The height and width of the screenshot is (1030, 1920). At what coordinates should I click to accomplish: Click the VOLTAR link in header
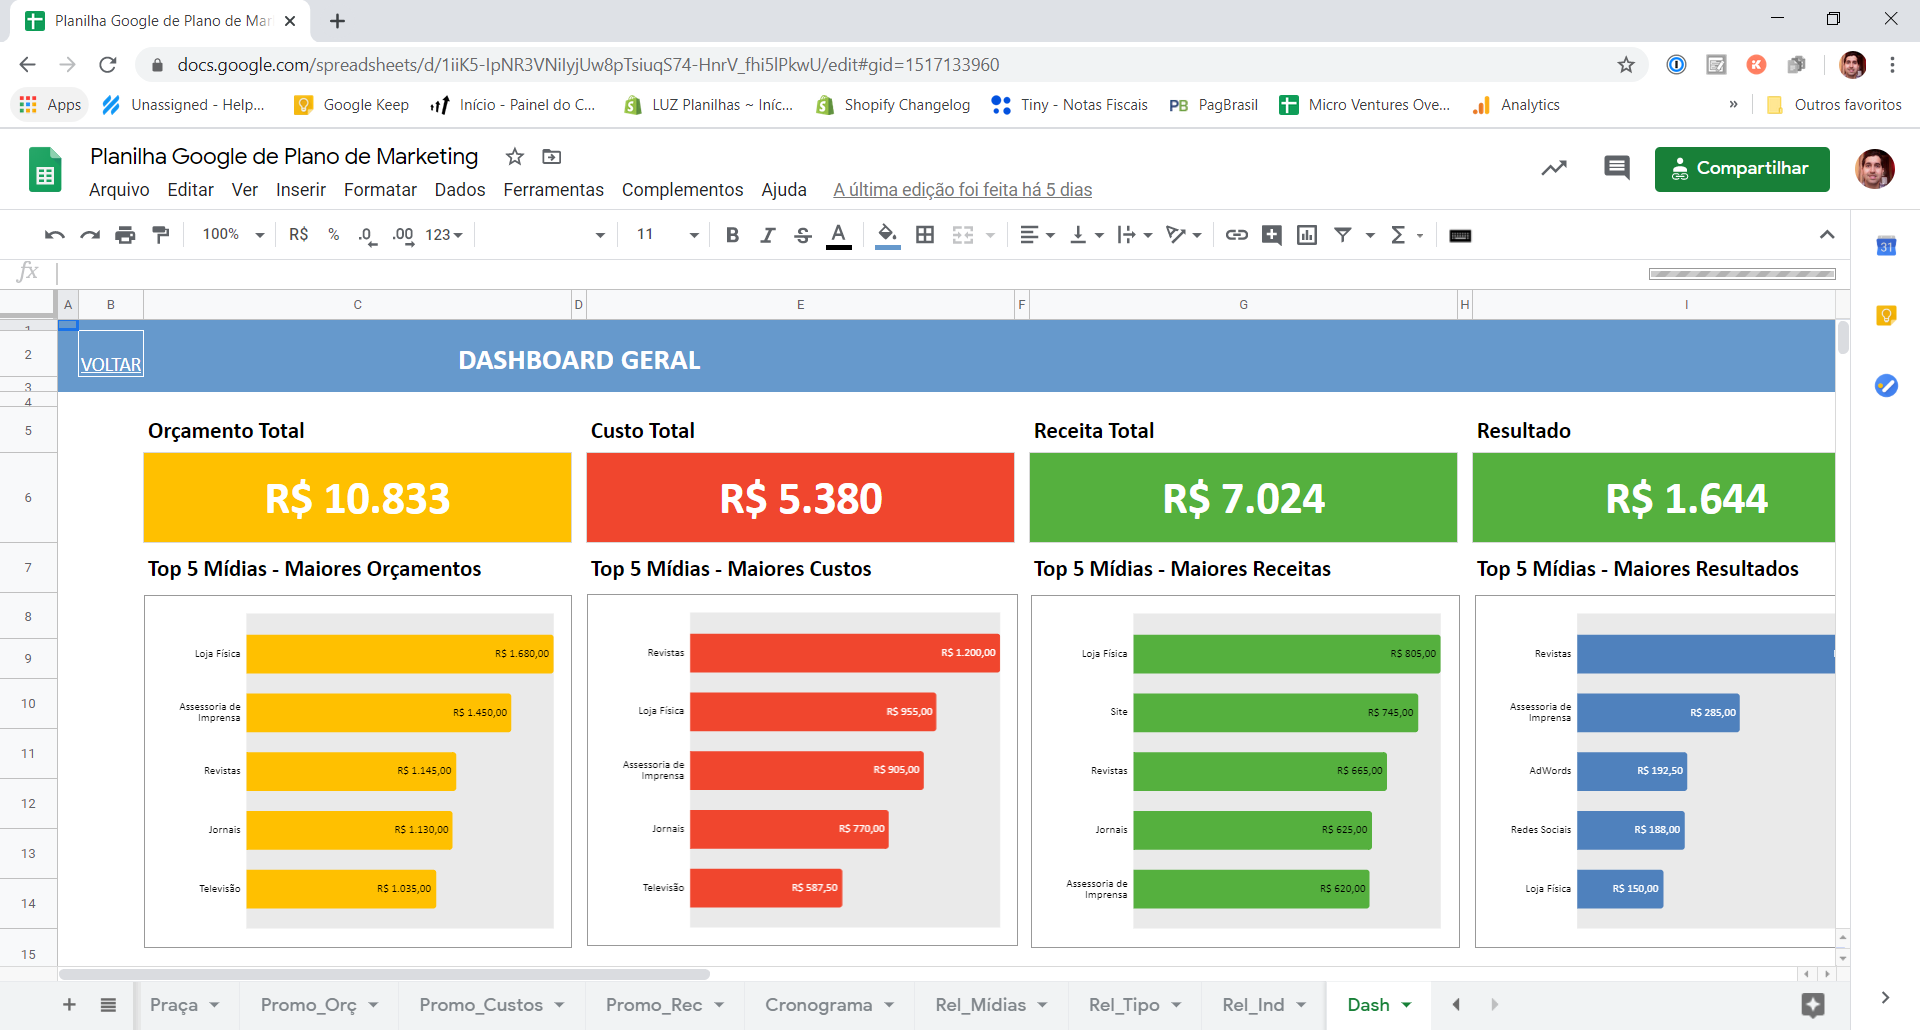[111, 365]
